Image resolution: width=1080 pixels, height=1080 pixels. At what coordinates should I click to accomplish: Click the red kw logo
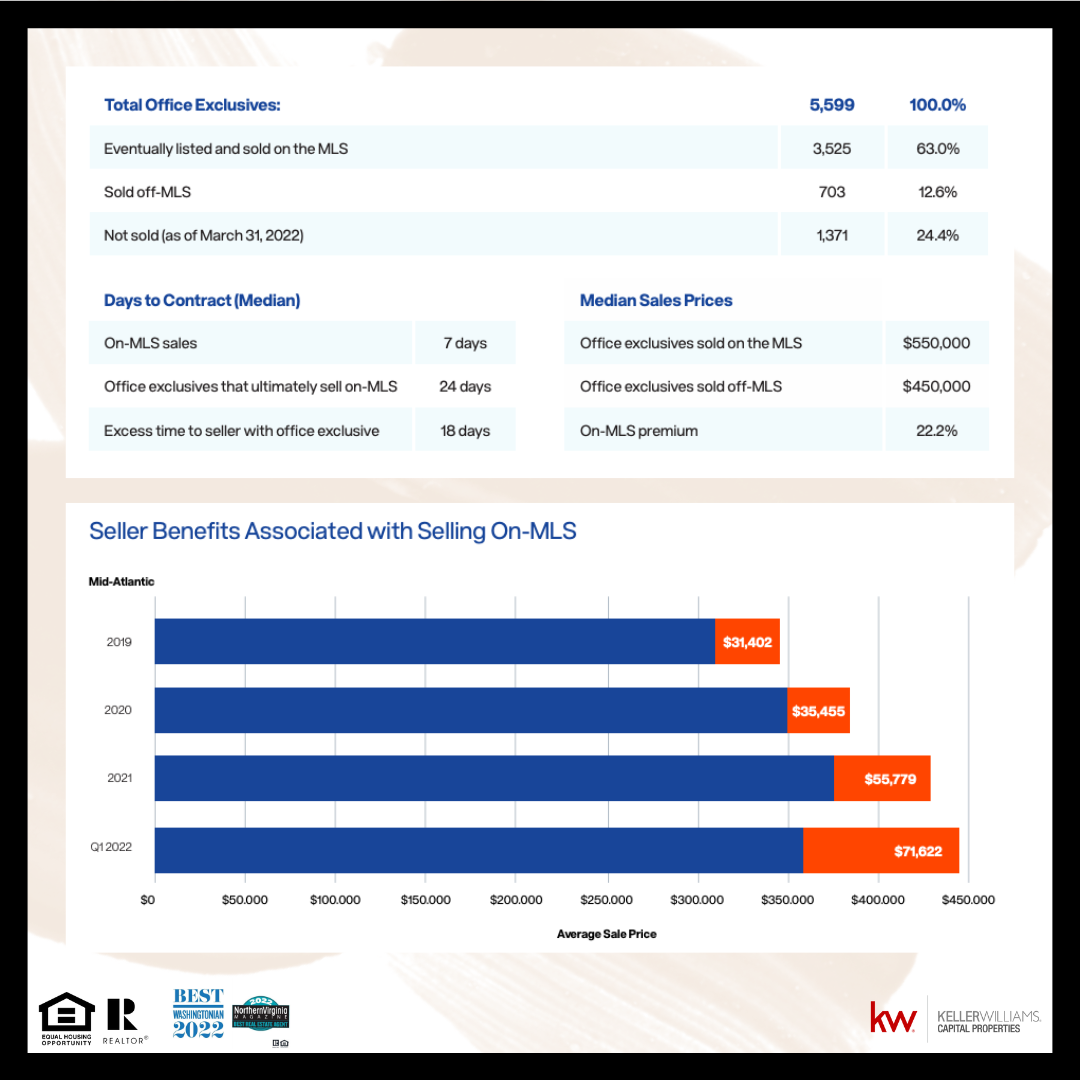pyautogui.click(x=893, y=1017)
